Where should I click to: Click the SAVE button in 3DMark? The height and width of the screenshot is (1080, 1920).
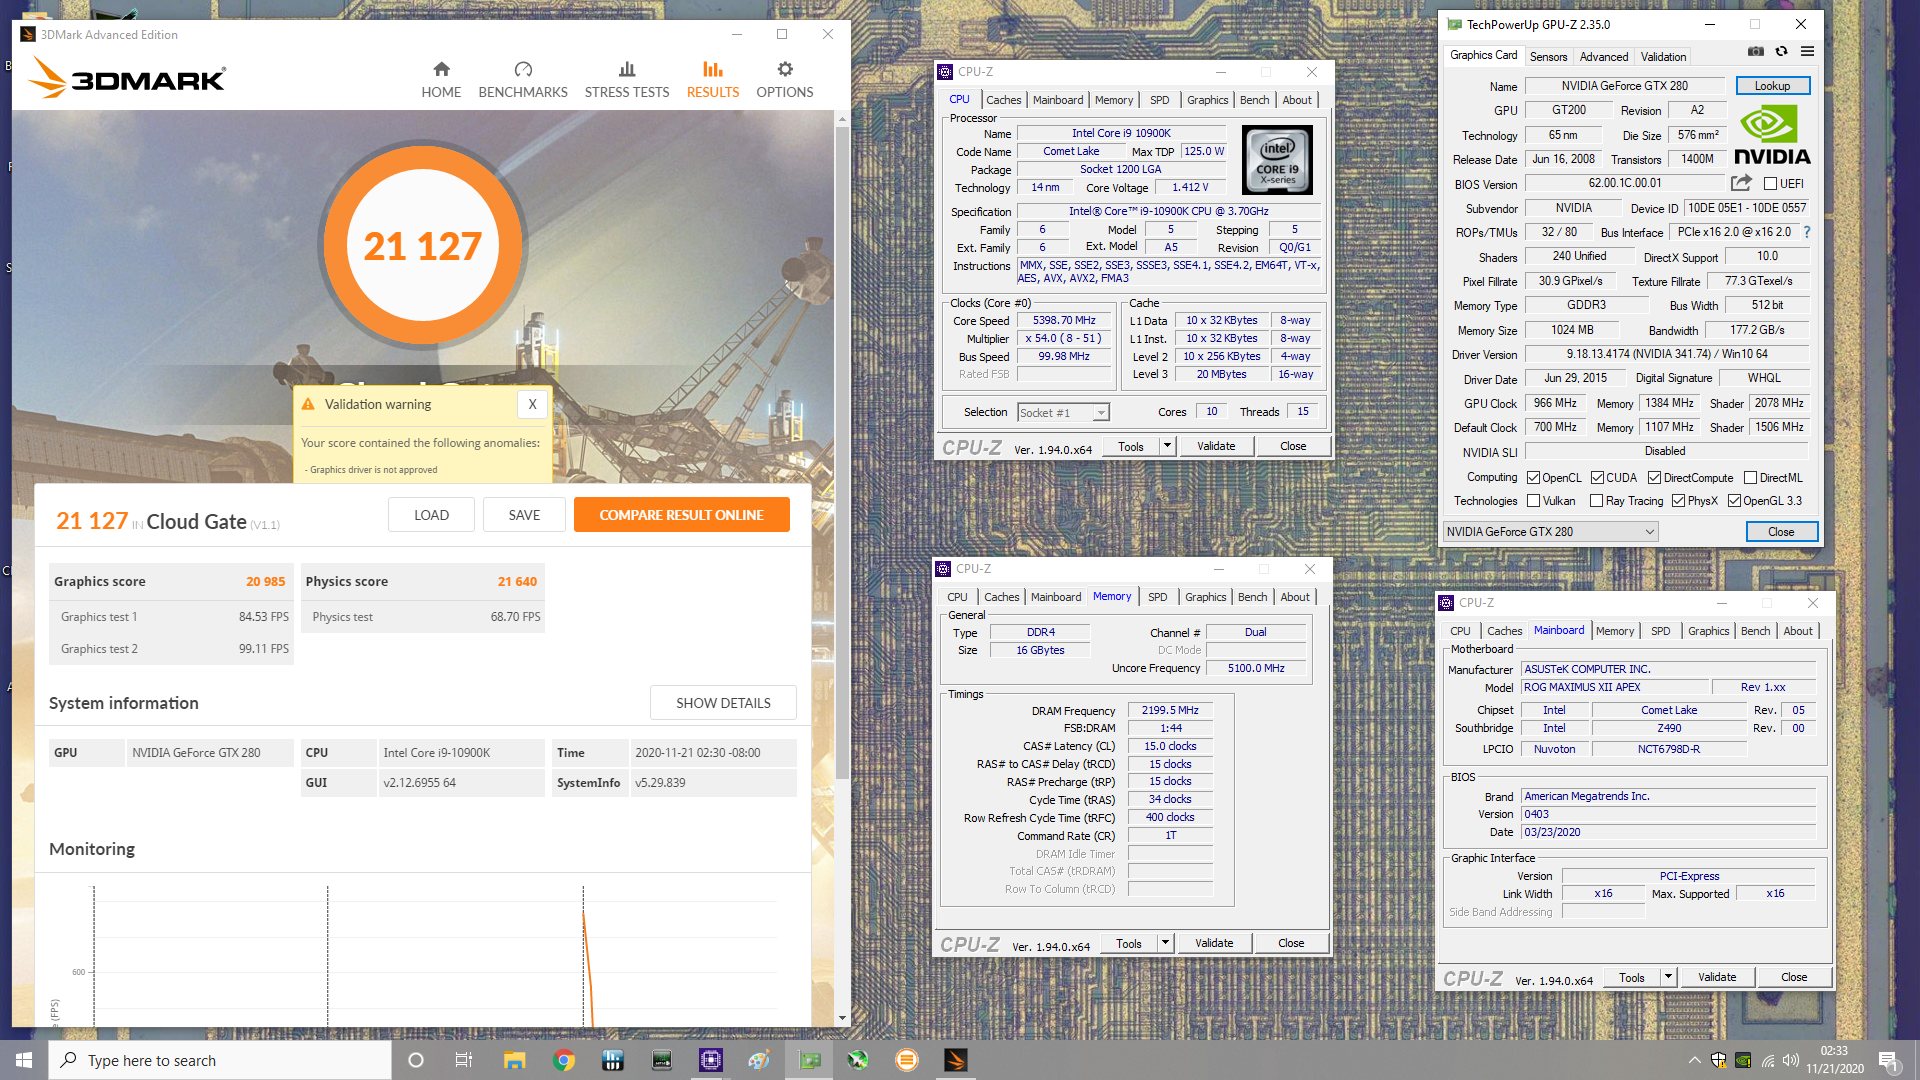coord(524,515)
